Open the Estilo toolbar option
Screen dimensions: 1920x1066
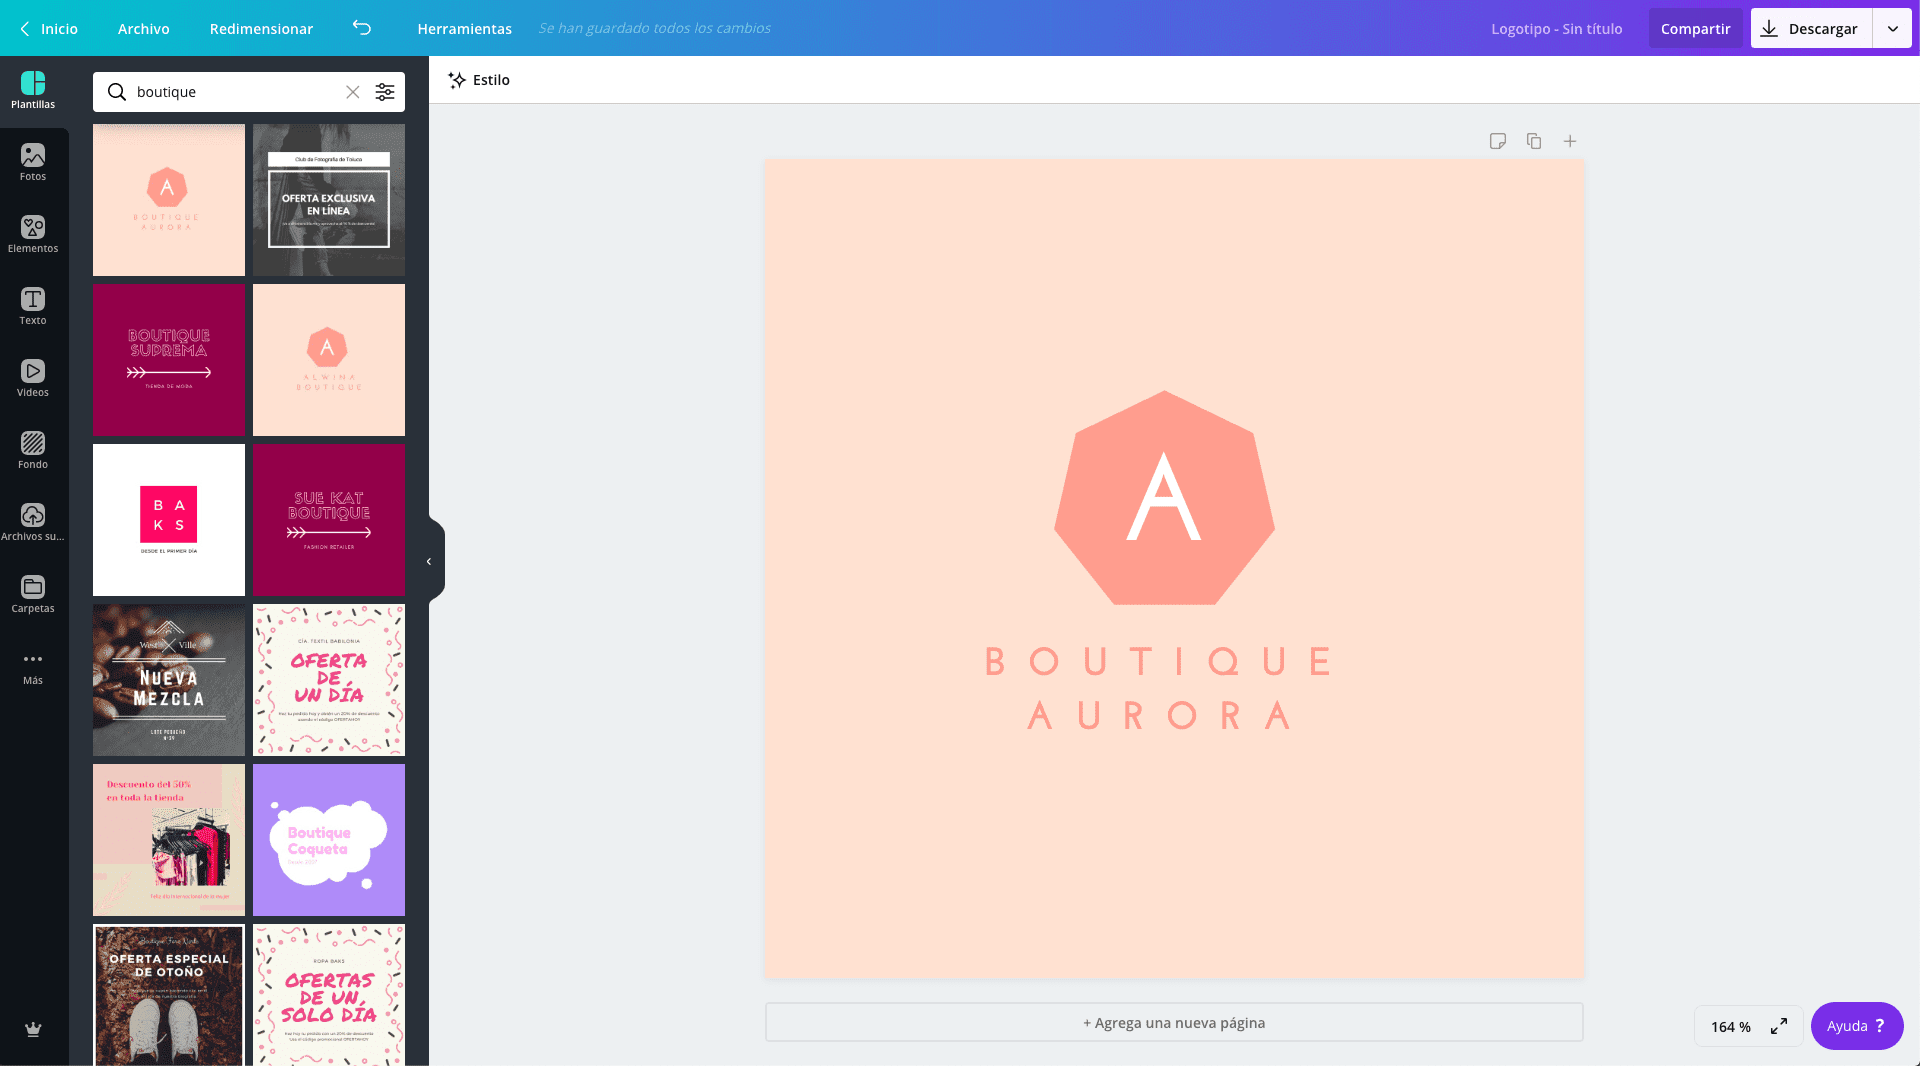click(x=479, y=80)
